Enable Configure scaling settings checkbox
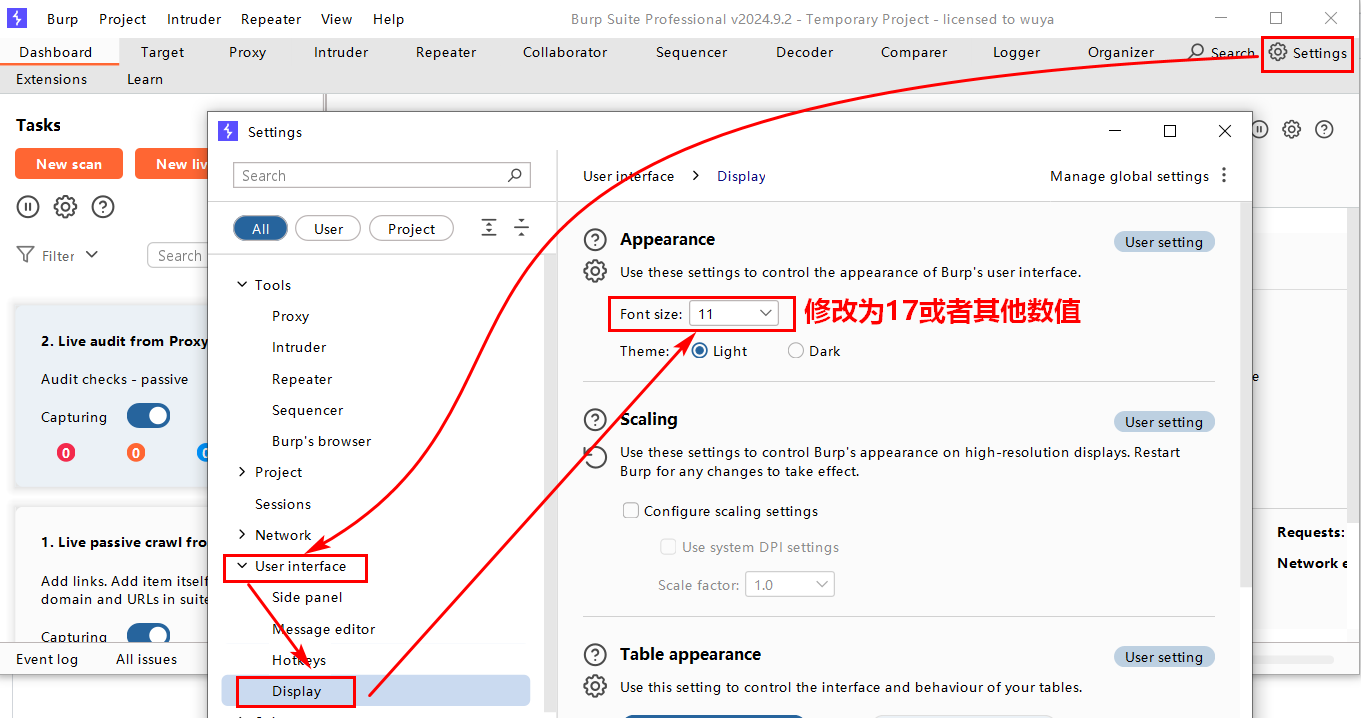Viewport: 1361px width, 718px height. point(631,510)
